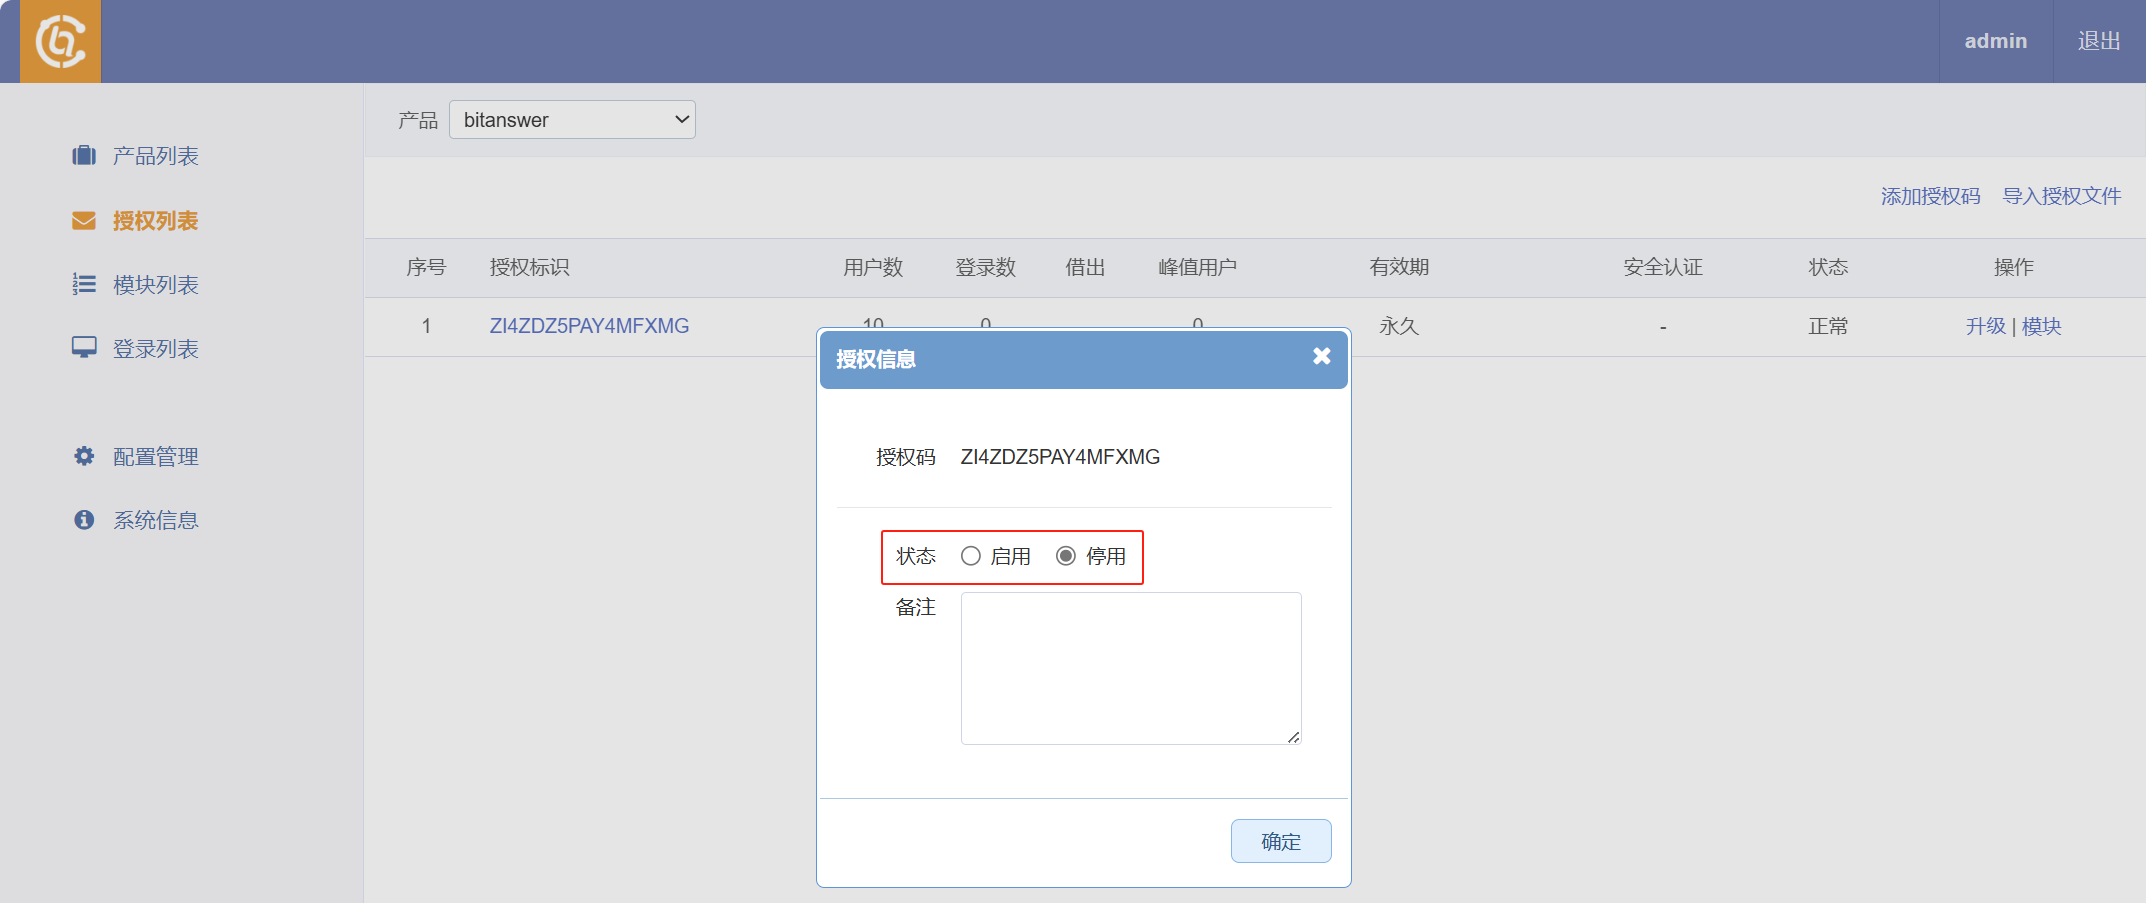Open 系统信息 in the sidebar
2146x903 pixels.
[155, 520]
